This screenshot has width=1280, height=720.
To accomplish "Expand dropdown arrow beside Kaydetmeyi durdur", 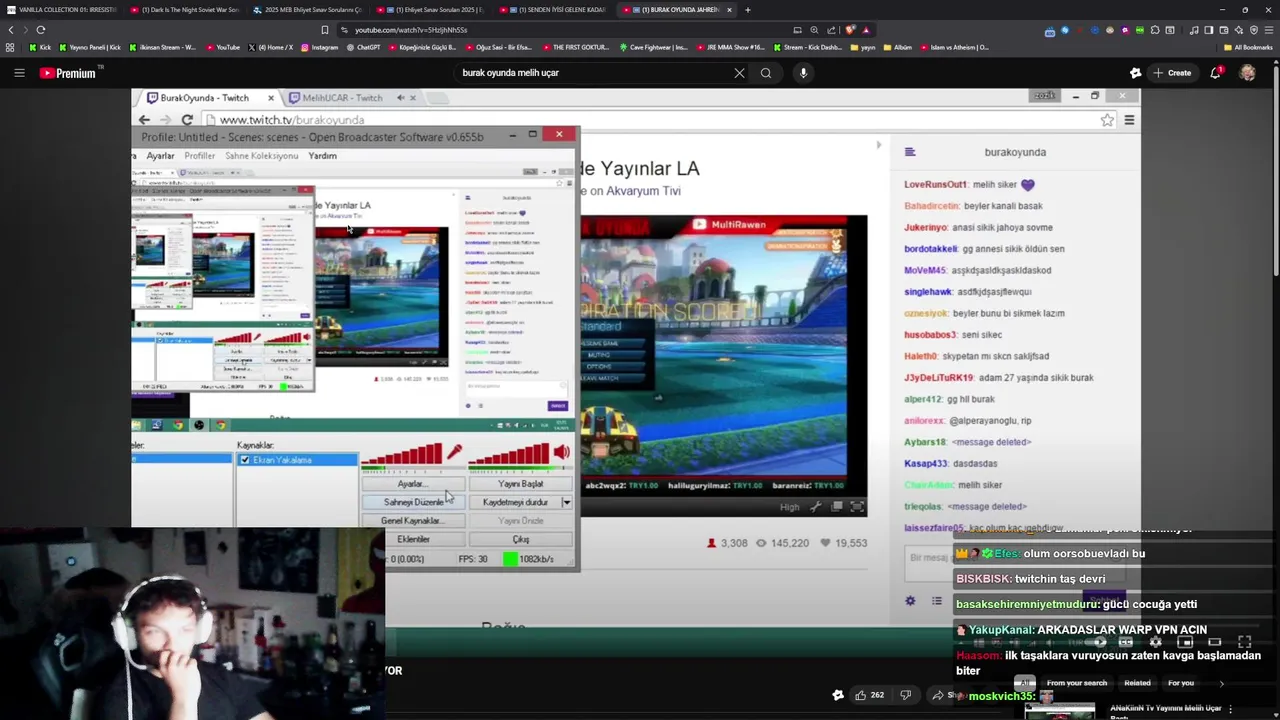I will [567, 502].
